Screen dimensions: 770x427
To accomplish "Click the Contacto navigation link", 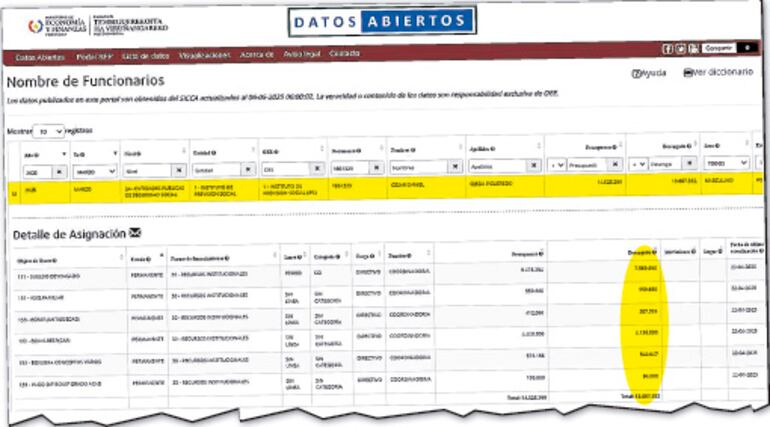I will [344, 55].
